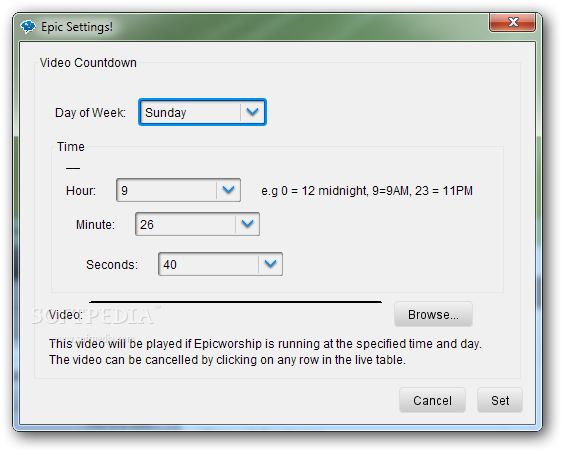Click the Cancel button
The width and height of the screenshot is (563, 452).
432,400
